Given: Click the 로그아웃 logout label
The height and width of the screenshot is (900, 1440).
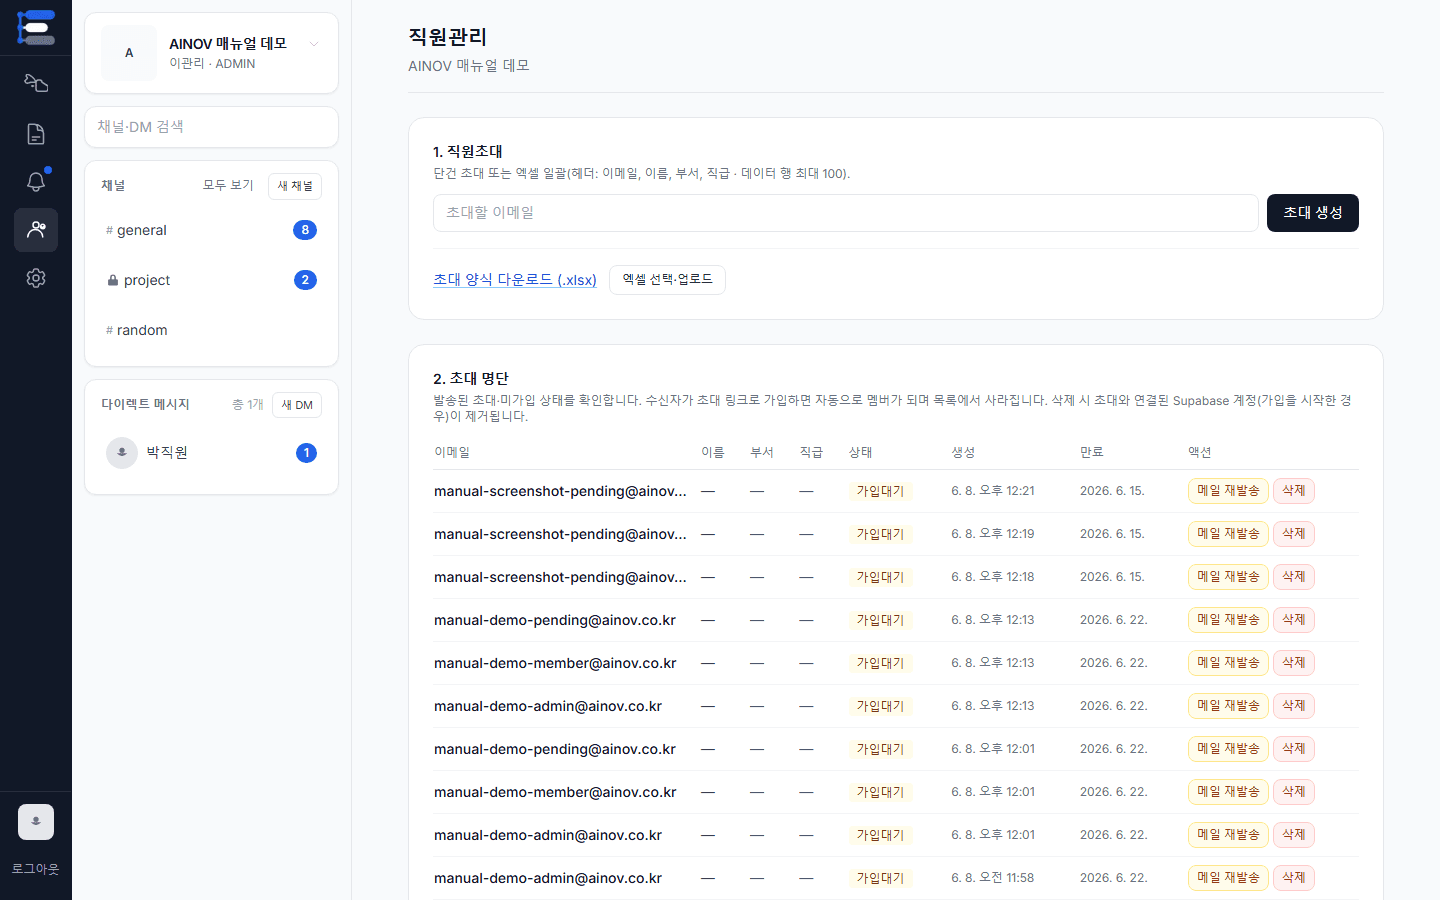Looking at the screenshot, I should point(36,869).
